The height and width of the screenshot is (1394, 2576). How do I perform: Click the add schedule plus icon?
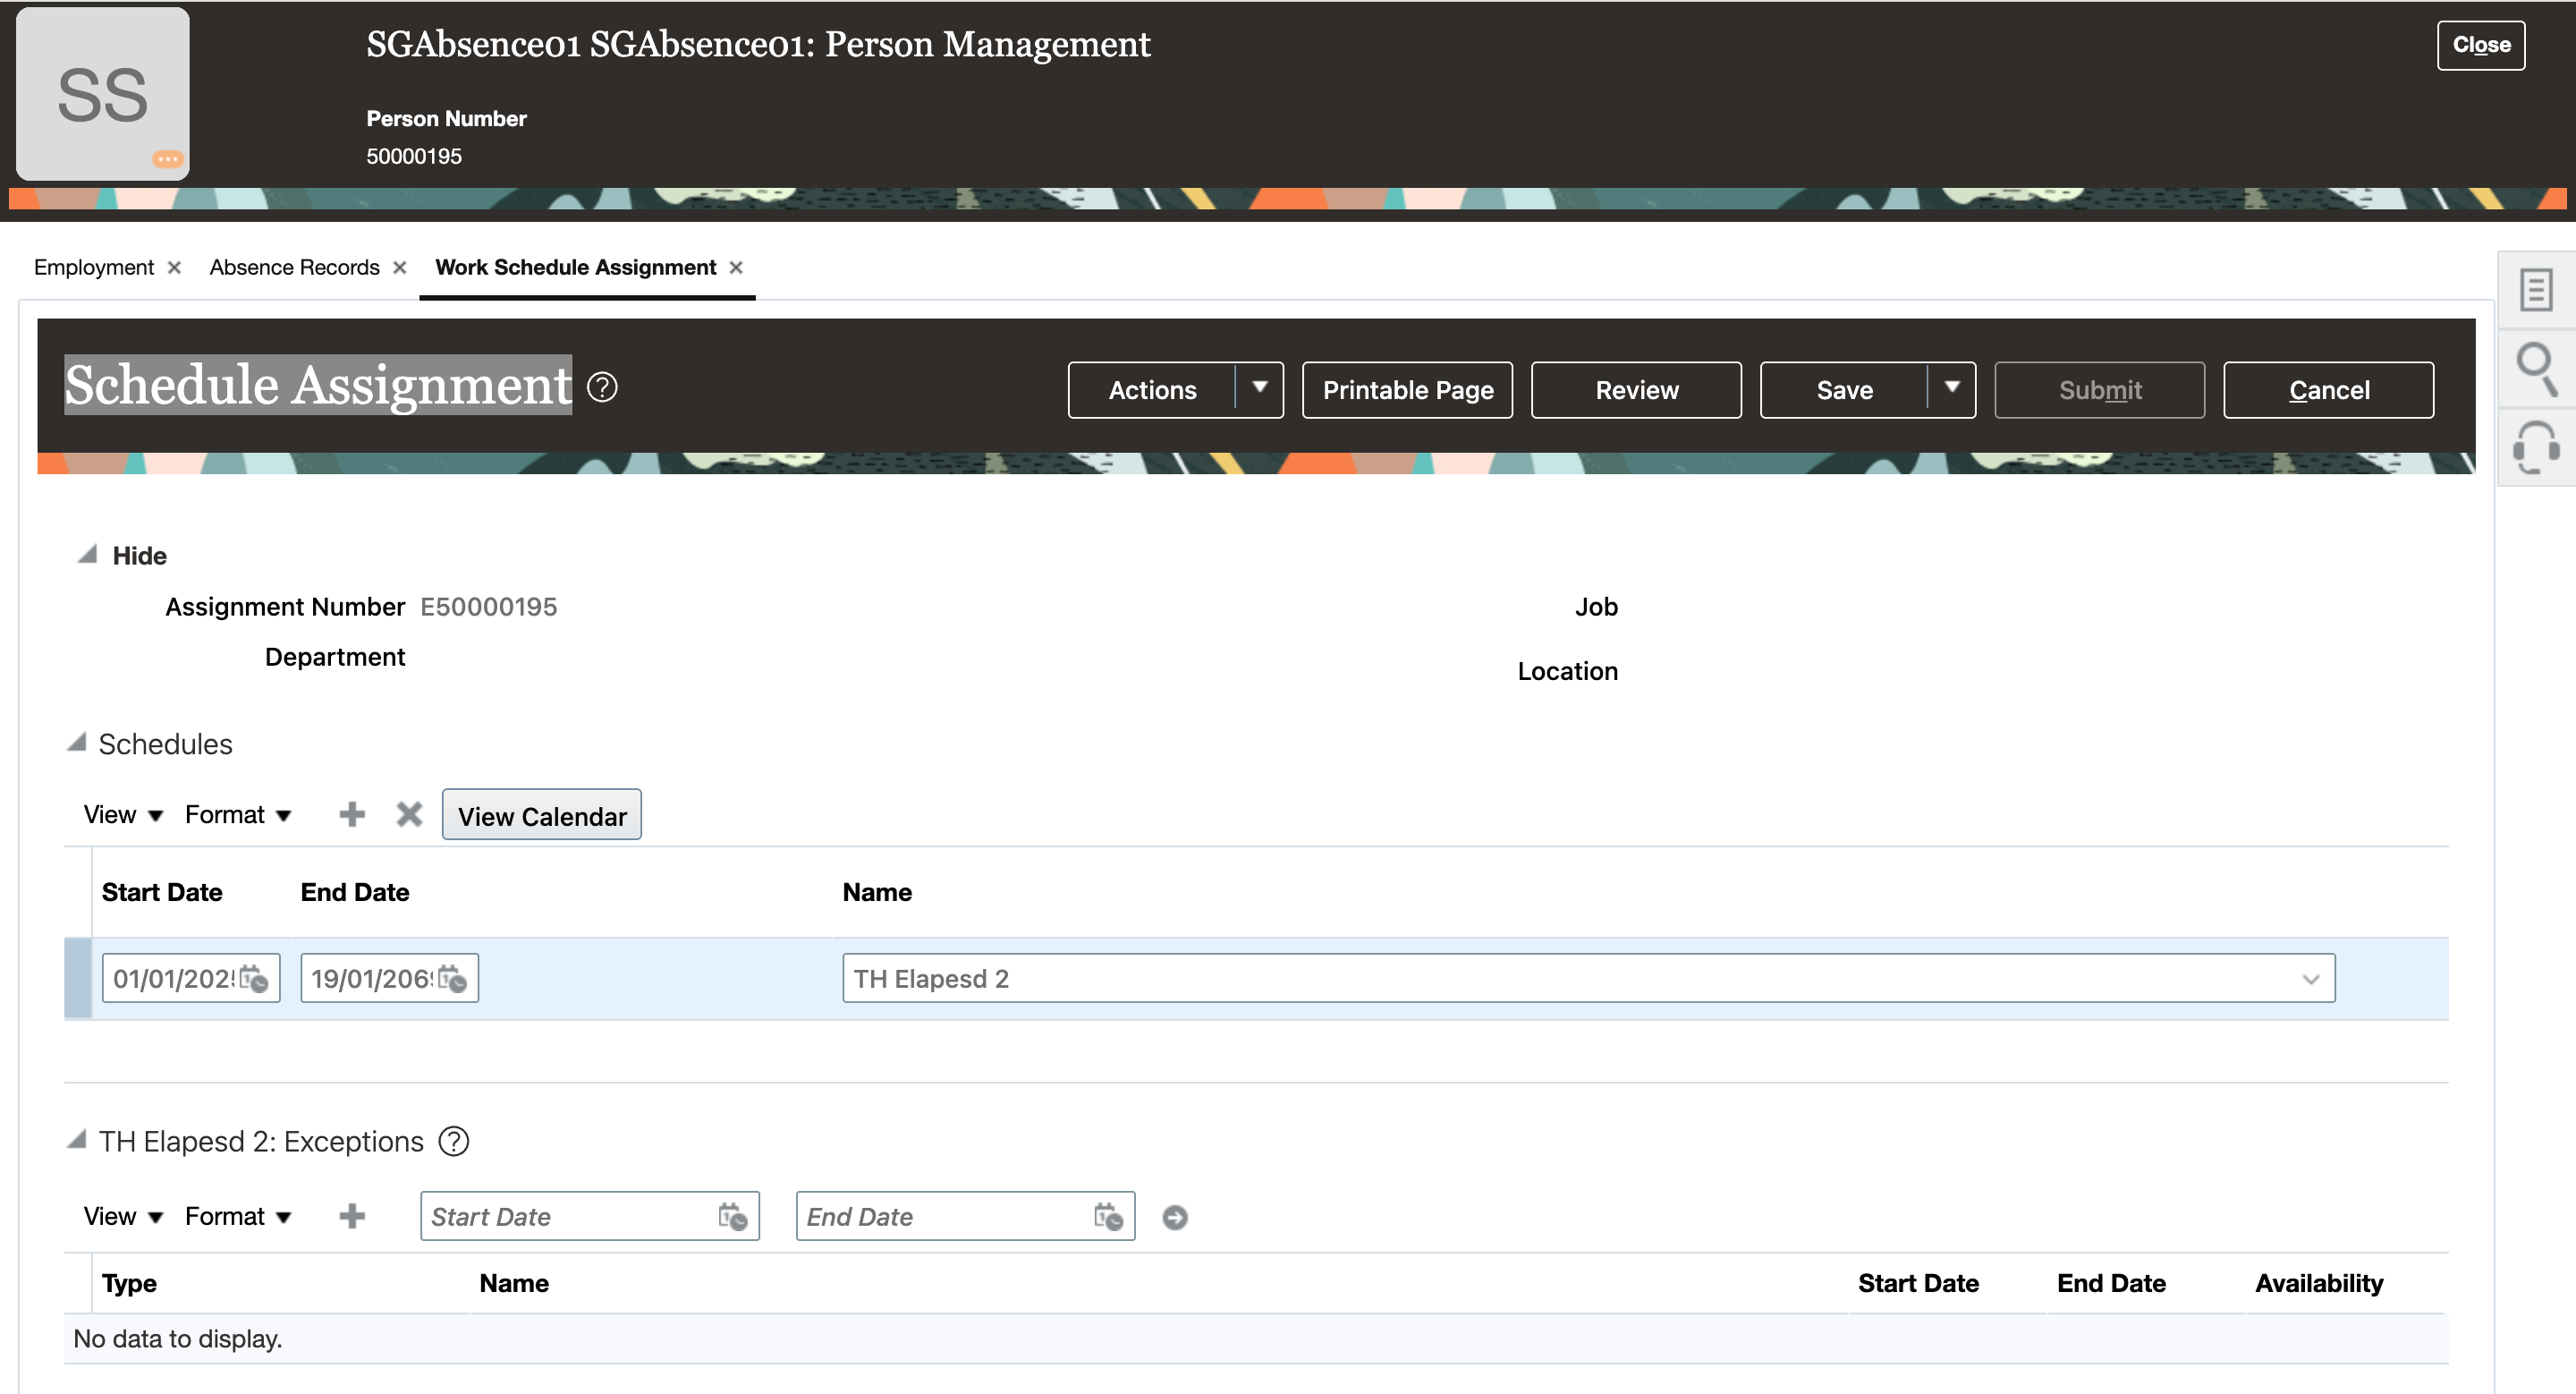351,815
